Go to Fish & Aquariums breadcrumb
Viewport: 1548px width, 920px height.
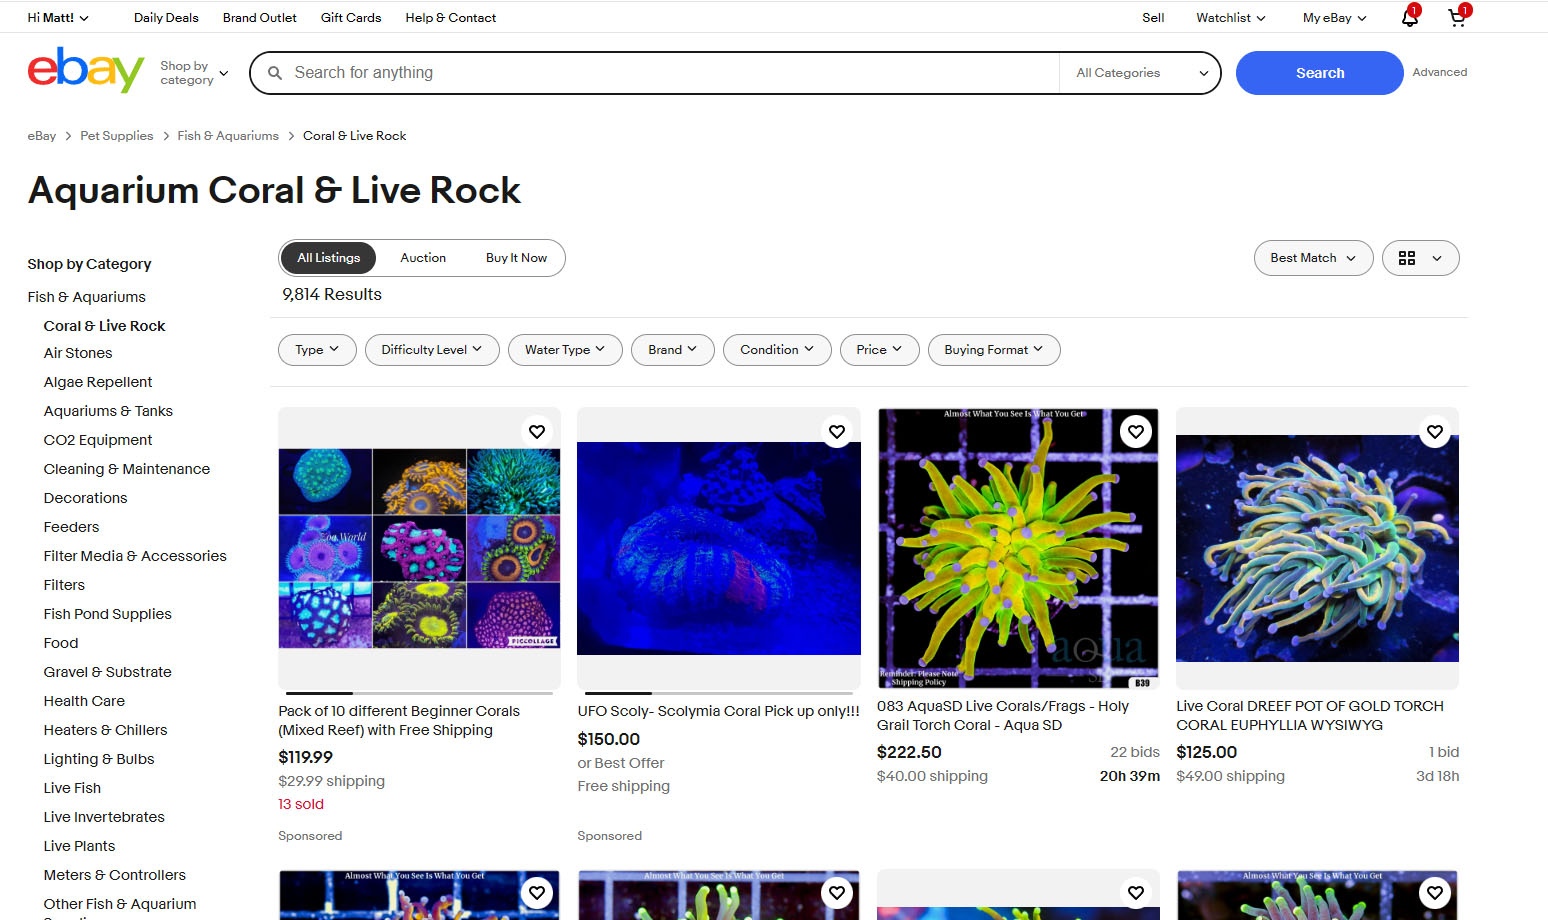(228, 136)
